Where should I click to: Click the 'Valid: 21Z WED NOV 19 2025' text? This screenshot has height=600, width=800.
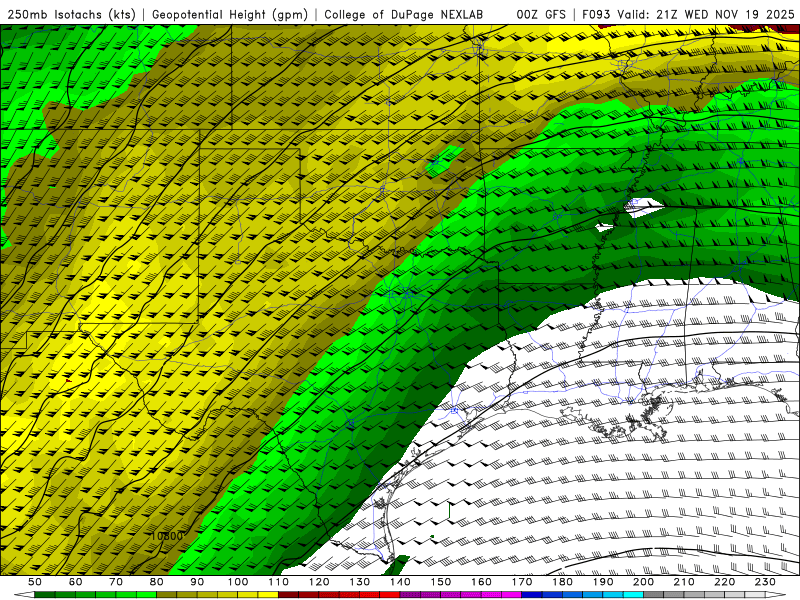706,14
